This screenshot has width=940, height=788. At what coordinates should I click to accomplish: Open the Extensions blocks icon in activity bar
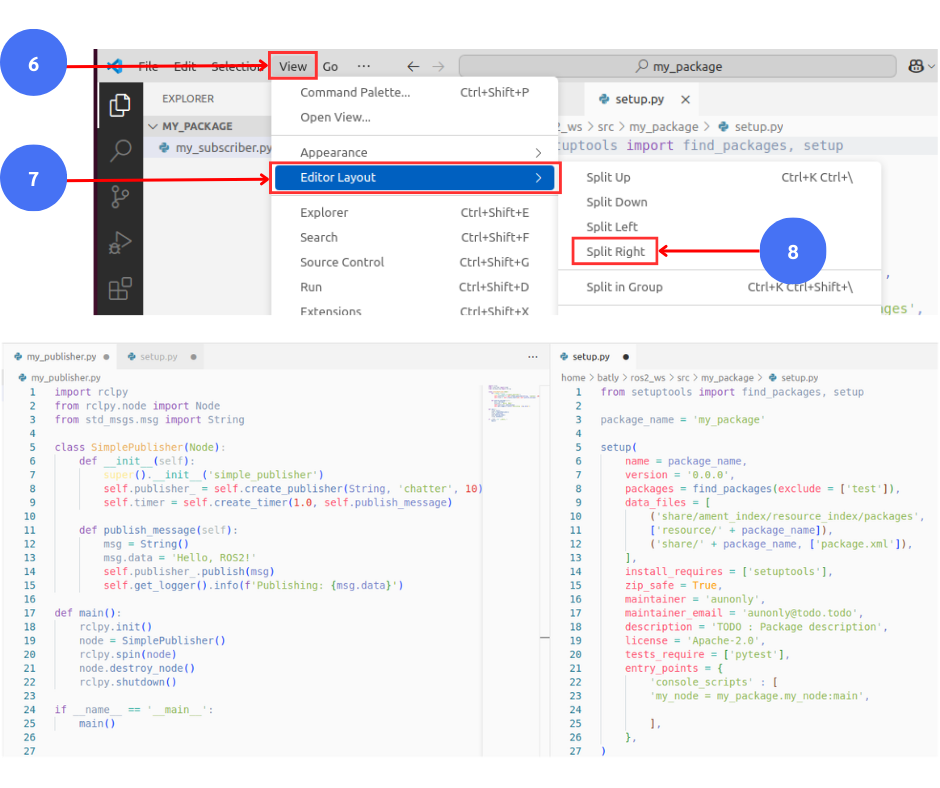coord(120,289)
